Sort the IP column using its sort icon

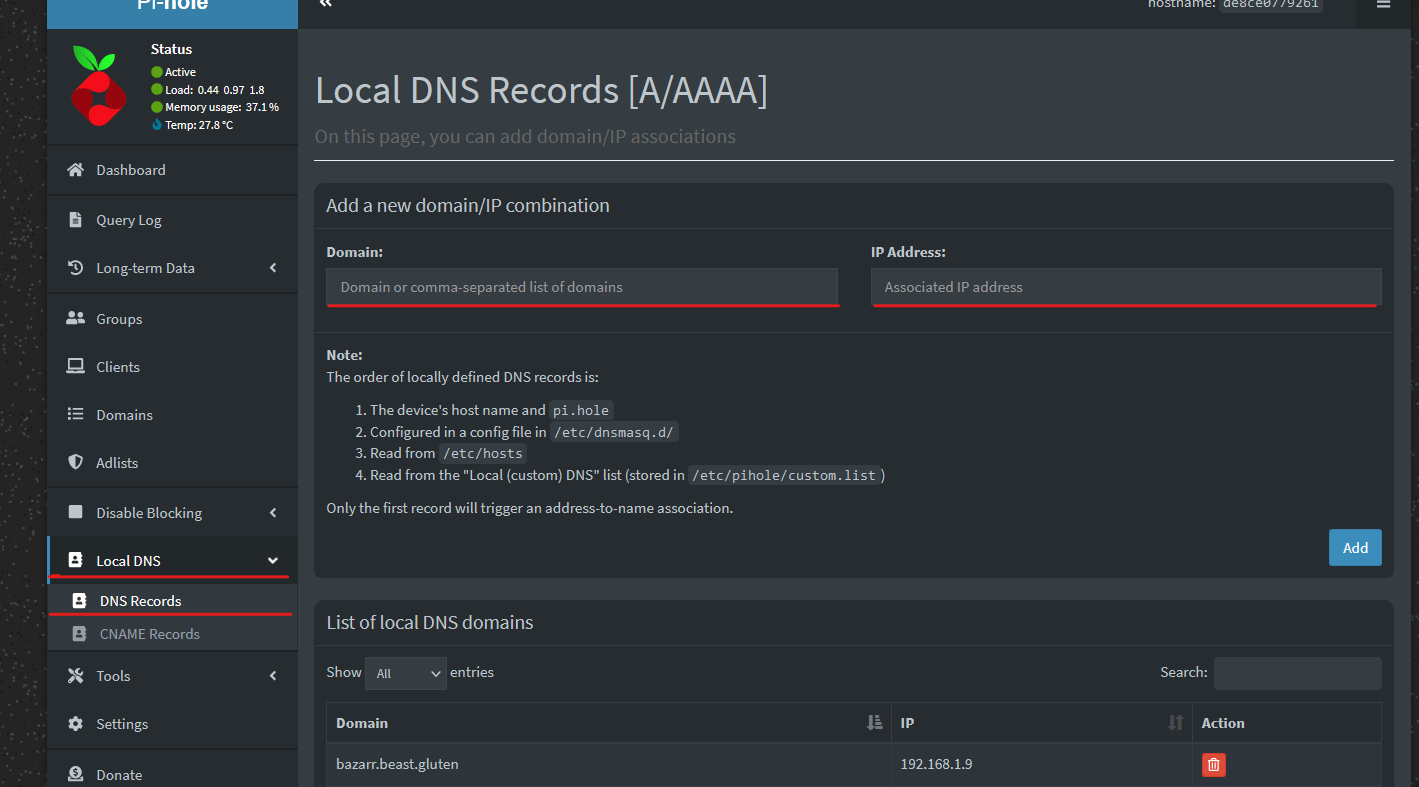(1174, 722)
